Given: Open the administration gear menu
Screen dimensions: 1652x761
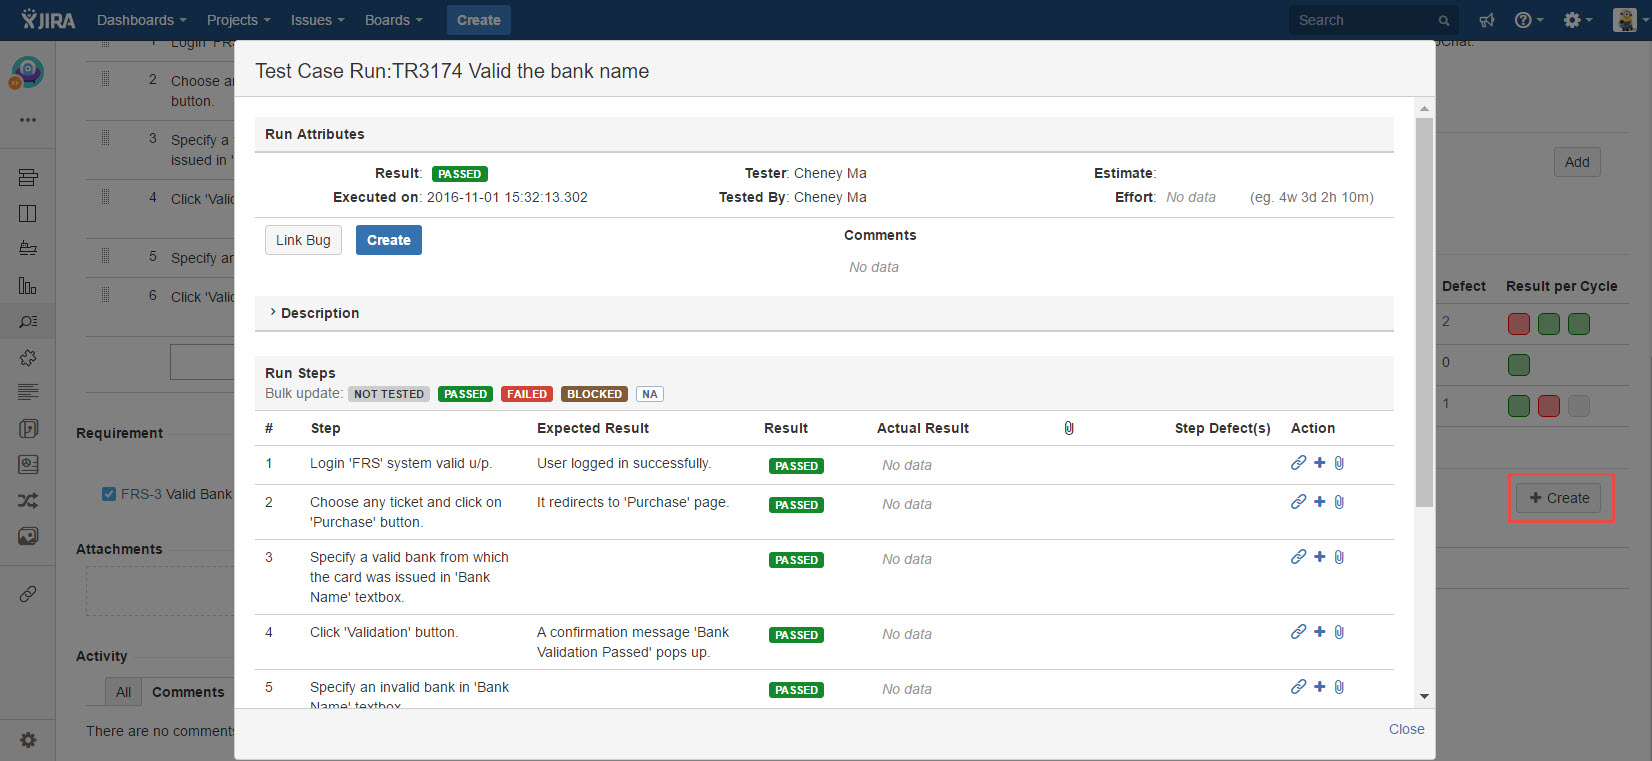Looking at the screenshot, I should pos(1577,20).
